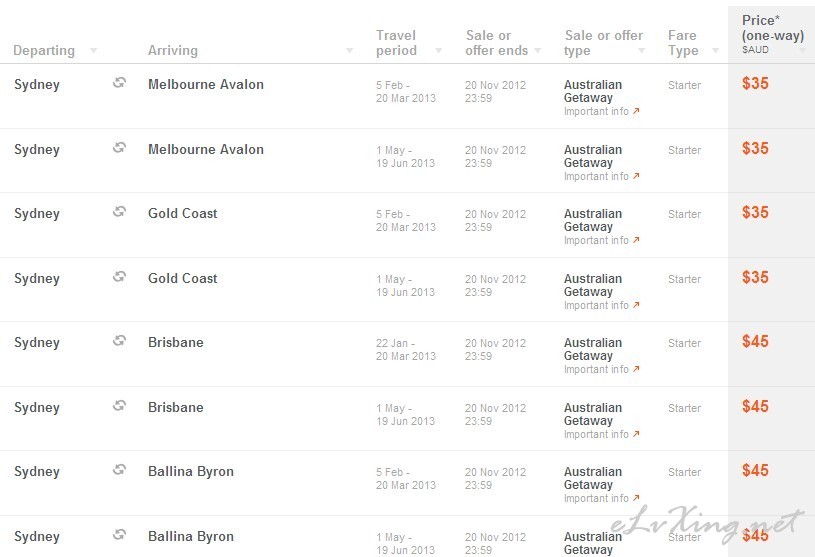The width and height of the screenshot is (815, 557).
Task: Swap route icon for Sydney–Brisbane Jan fare
Action: tap(120, 340)
